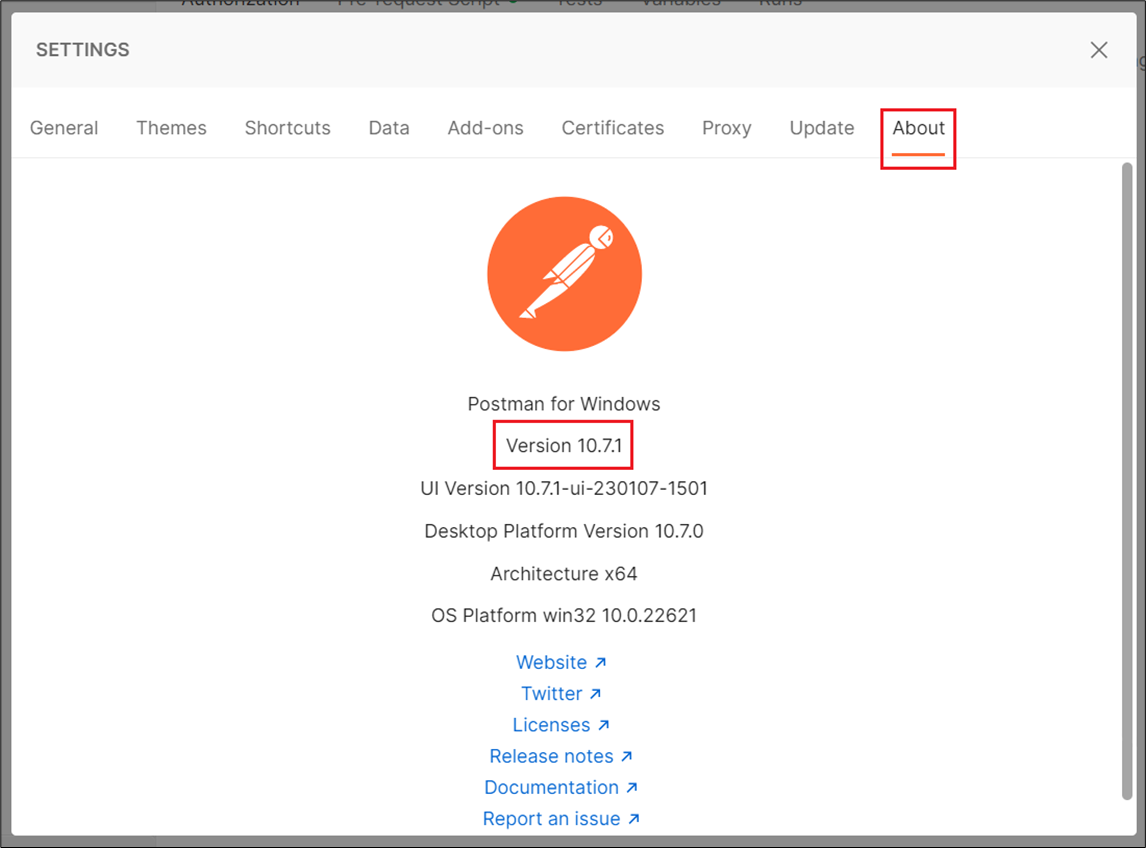
Task: Select the About tab
Action: 919,128
